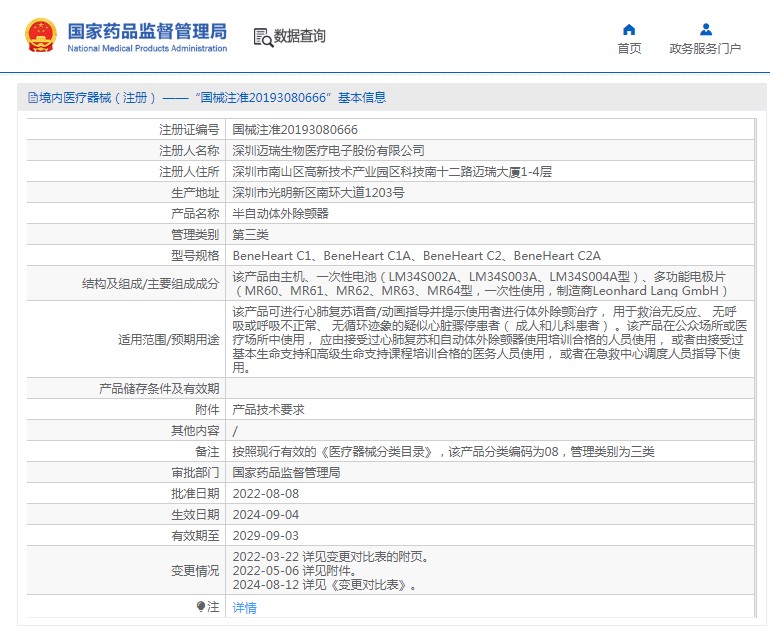The height and width of the screenshot is (634, 770).
Task: Select the registrant name 深圳迈瑞生物医疗电子股份有限公司
Action: pyautogui.click(x=329, y=151)
